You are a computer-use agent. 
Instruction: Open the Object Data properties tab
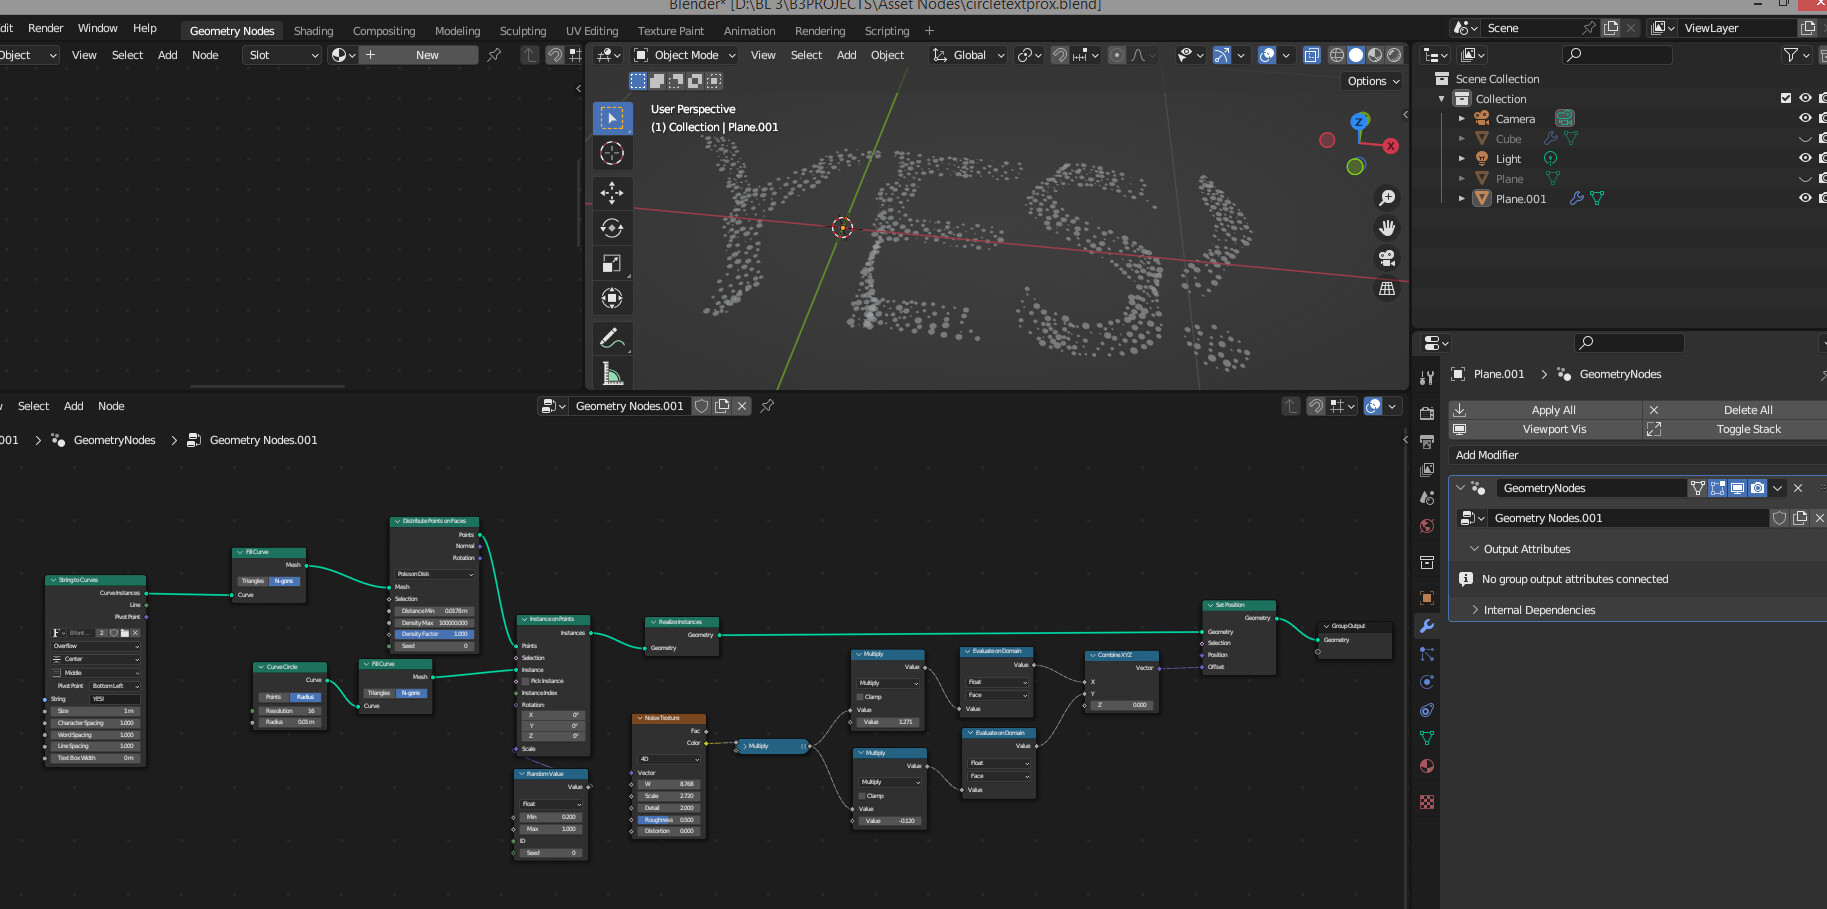[x=1427, y=738]
